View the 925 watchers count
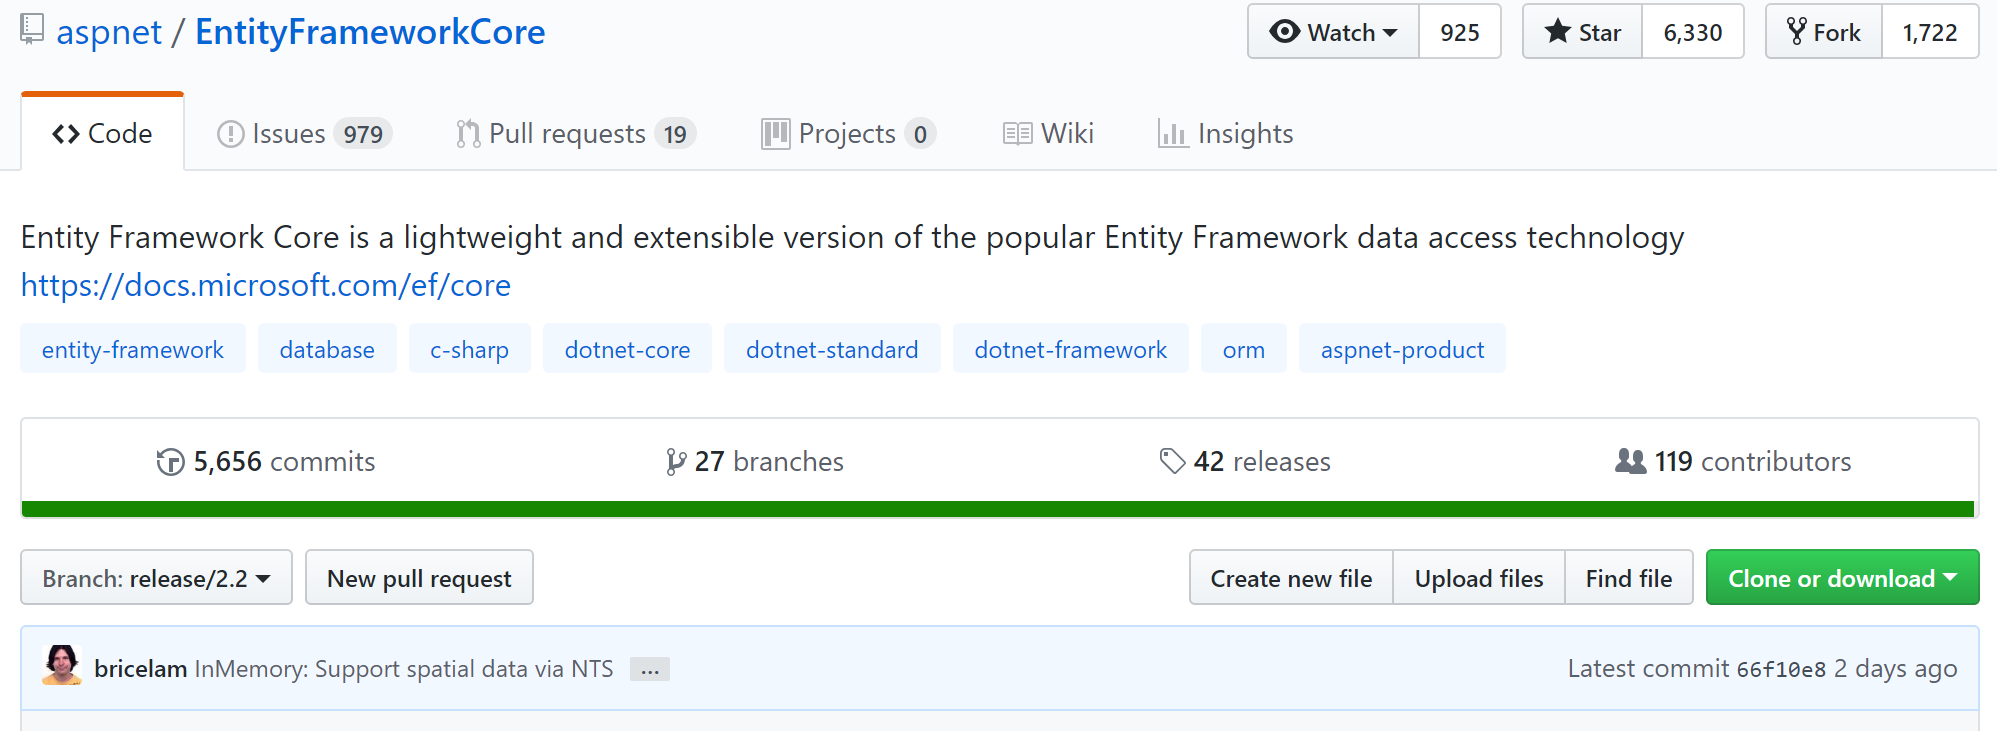This screenshot has height=731, width=1997. tap(1460, 32)
